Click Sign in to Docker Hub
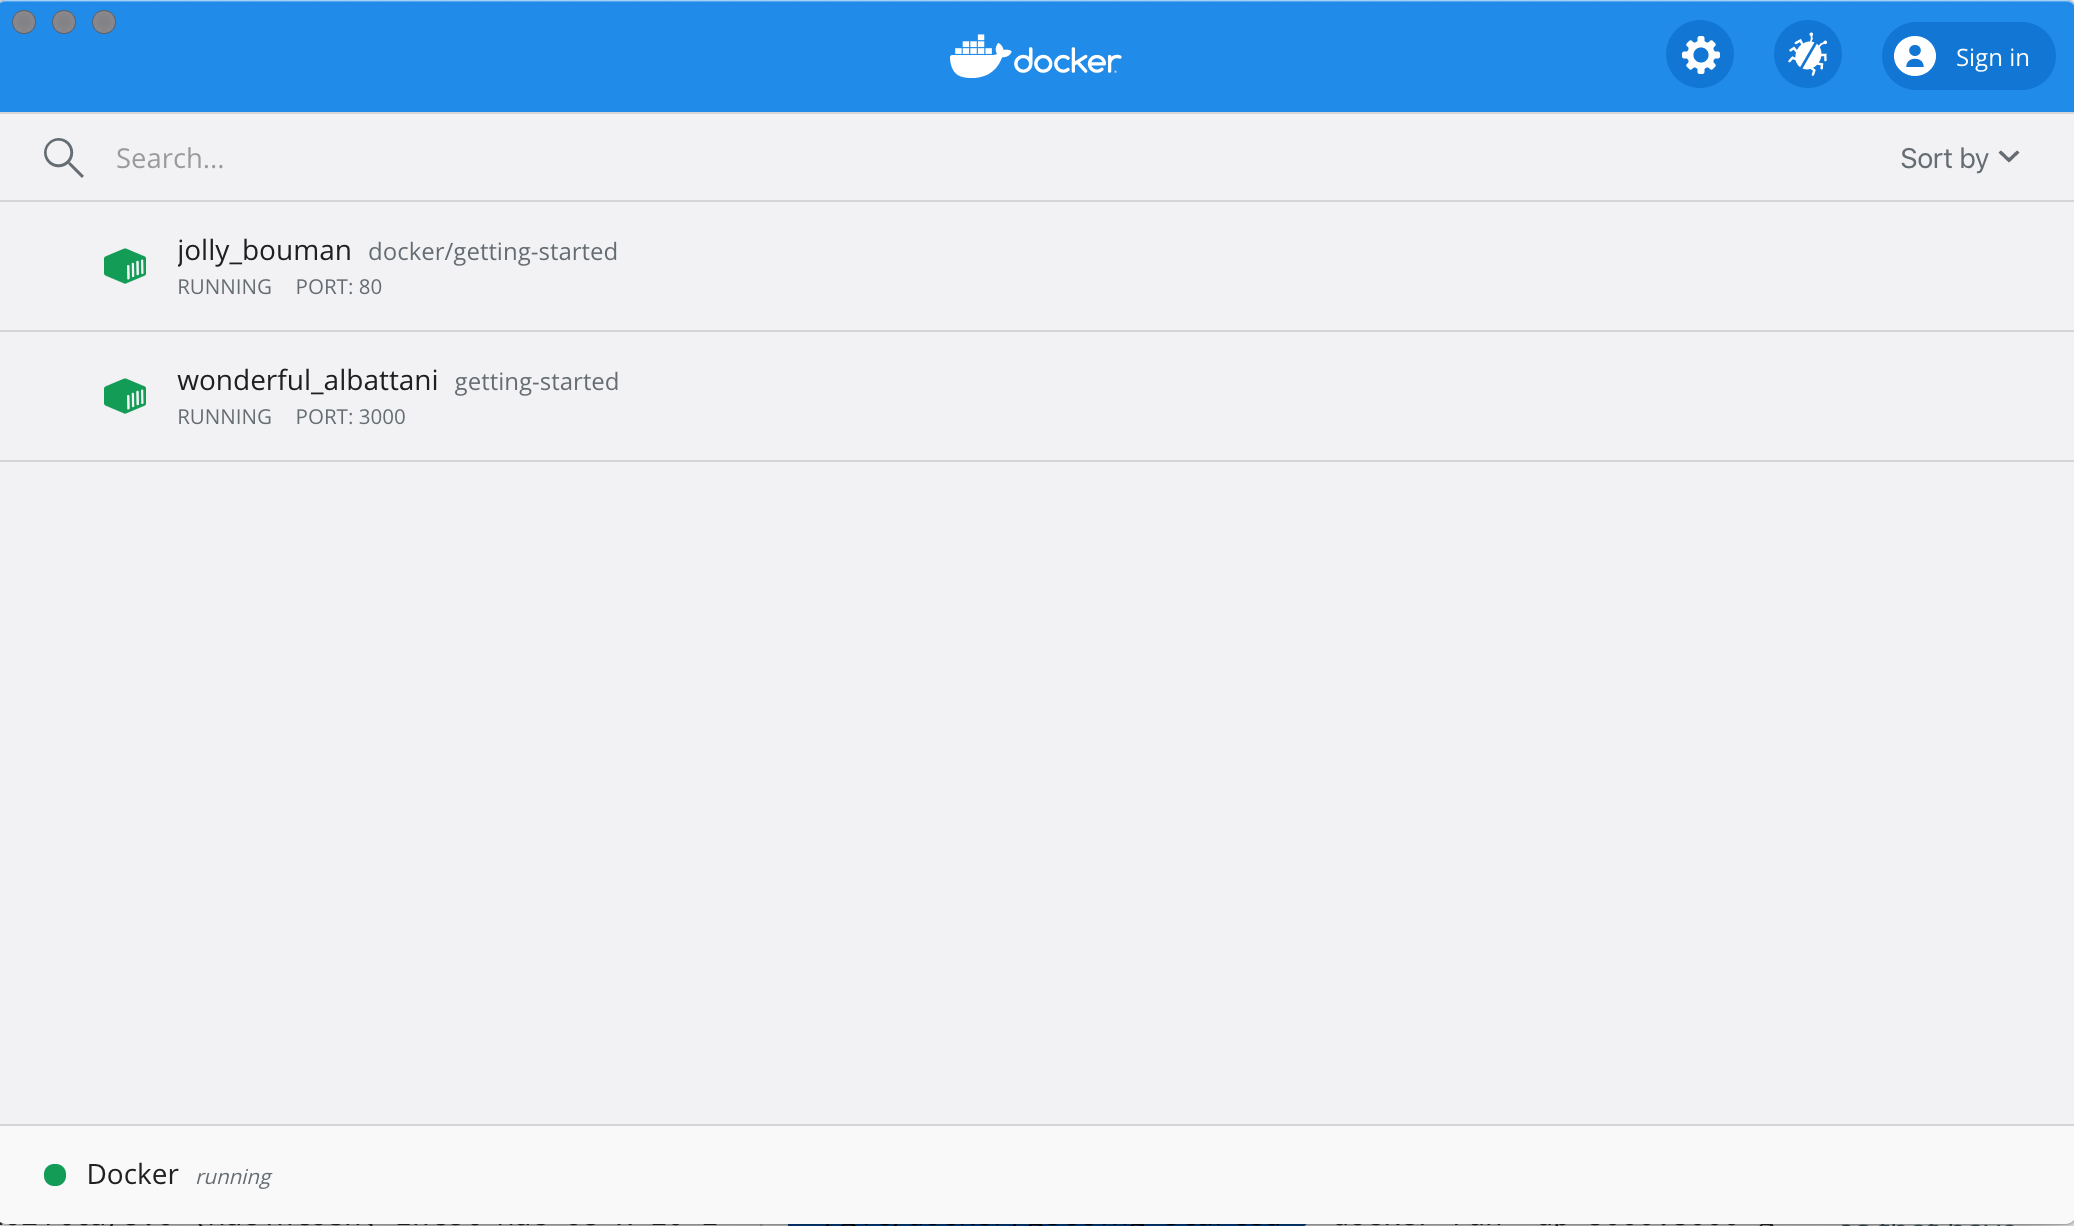The image size is (2074, 1226). click(1992, 56)
